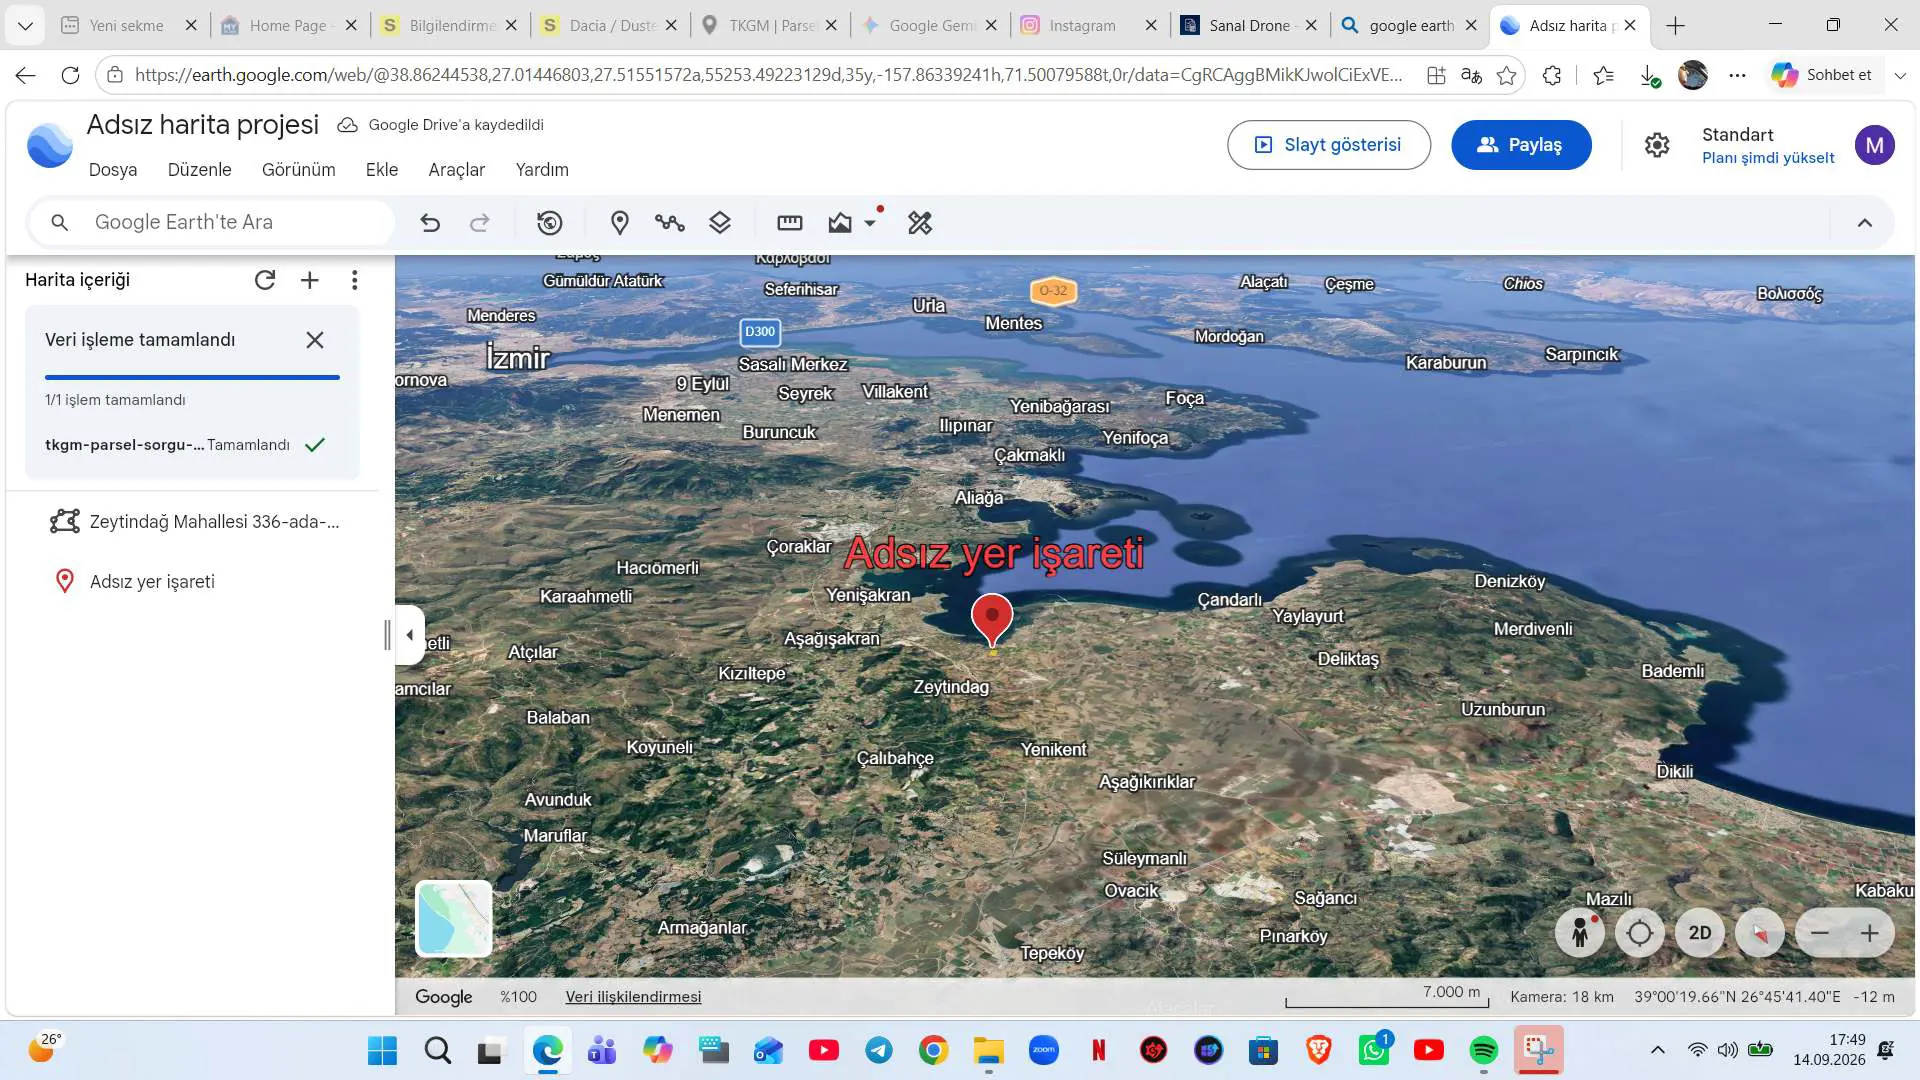Viewport: 1920px width, 1080px height.
Task: Bookmark this page with the star
Action: point(1507,75)
